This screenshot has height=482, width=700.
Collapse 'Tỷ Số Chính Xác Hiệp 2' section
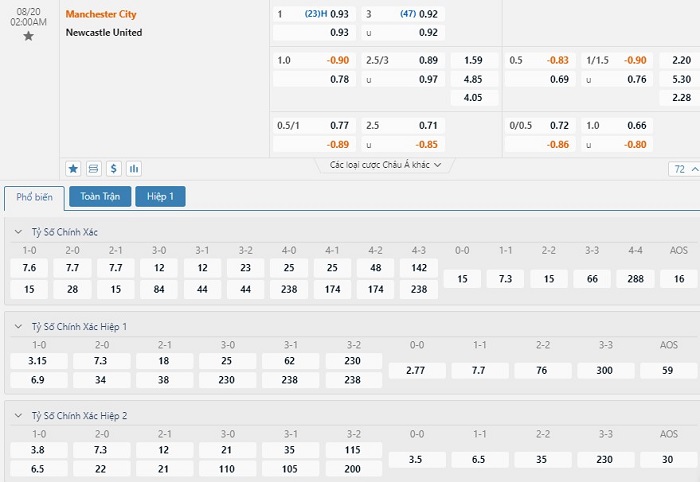click(x=18, y=415)
